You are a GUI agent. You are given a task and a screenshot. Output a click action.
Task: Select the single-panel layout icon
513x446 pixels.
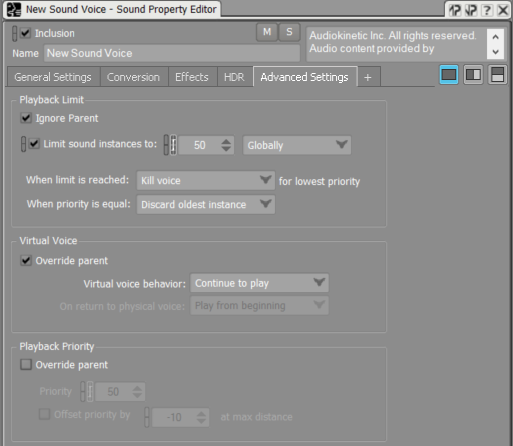tap(448, 75)
